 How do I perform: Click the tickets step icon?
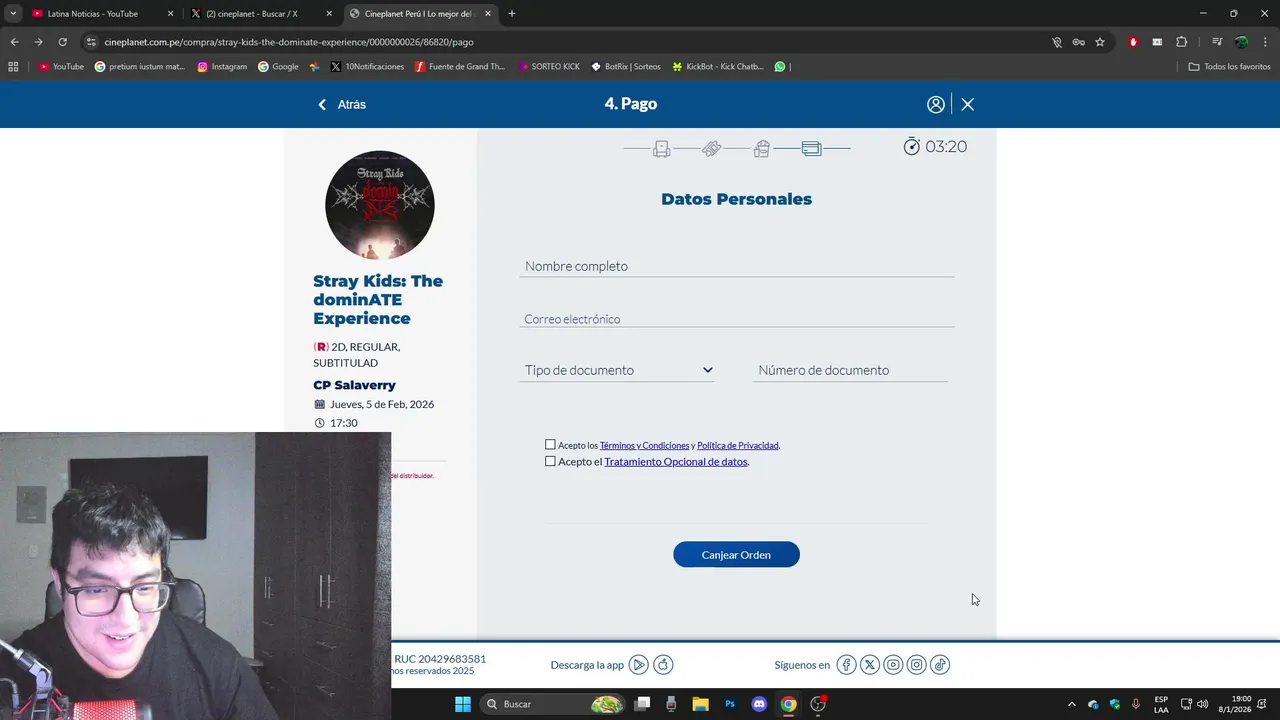(712, 148)
